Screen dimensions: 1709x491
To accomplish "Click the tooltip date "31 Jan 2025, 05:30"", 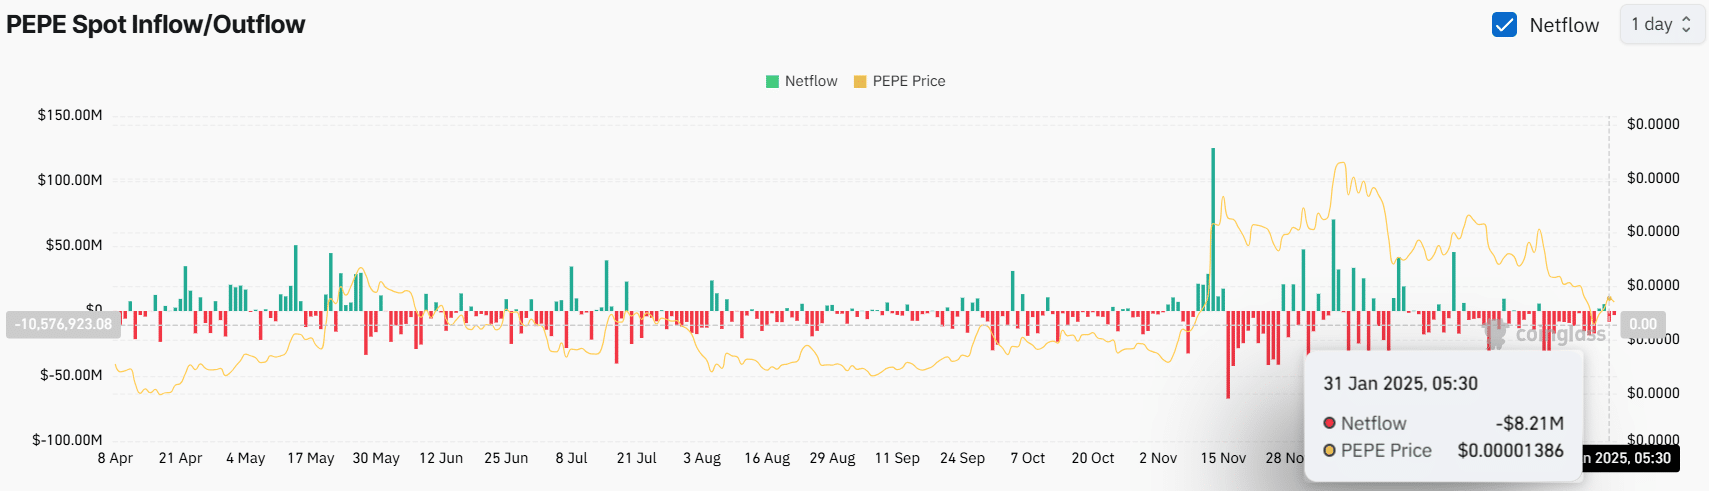I will point(1400,384).
